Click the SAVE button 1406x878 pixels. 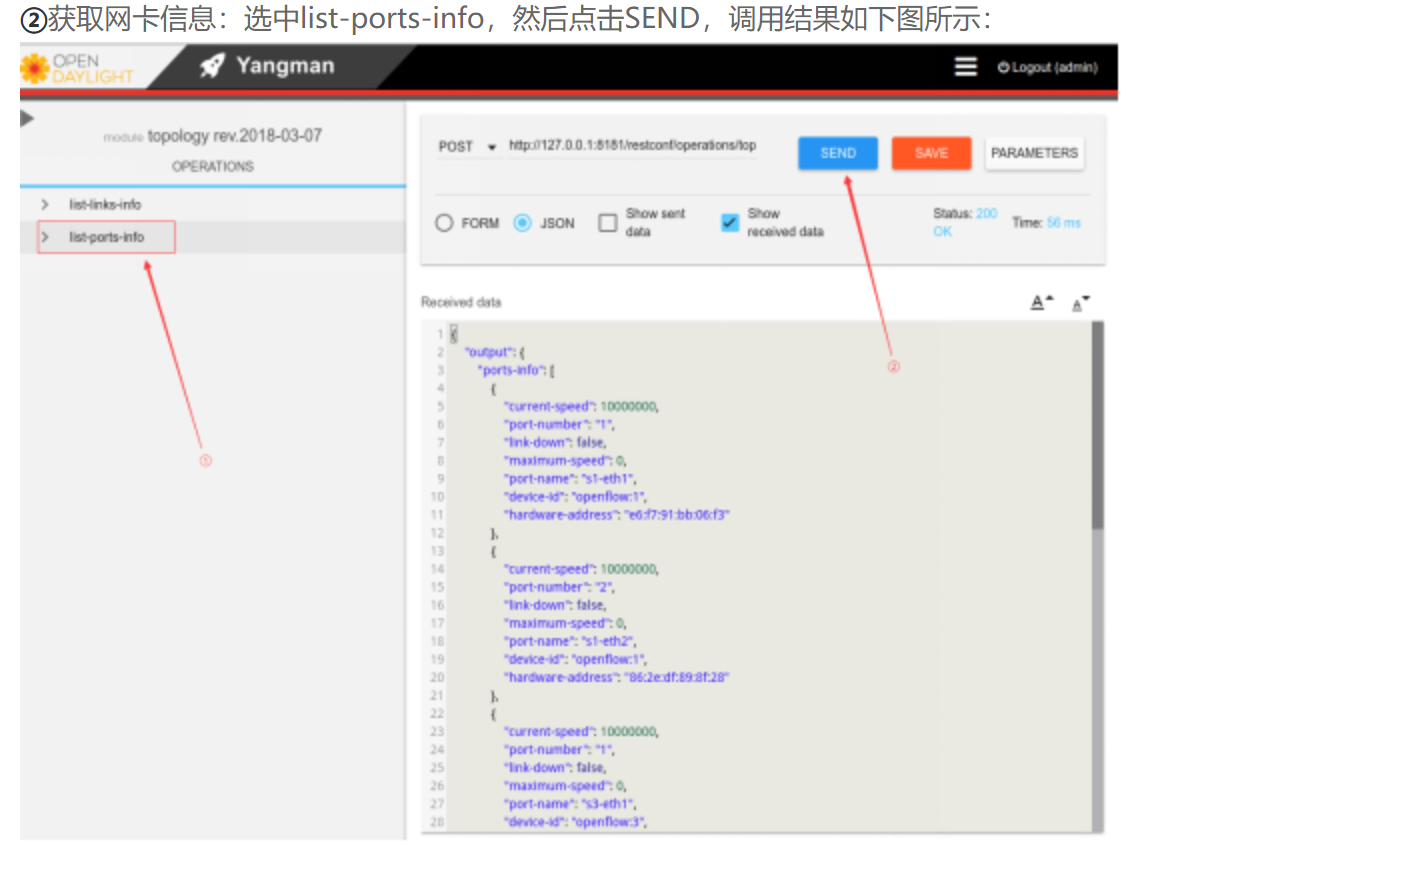click(x=930, y=152)
